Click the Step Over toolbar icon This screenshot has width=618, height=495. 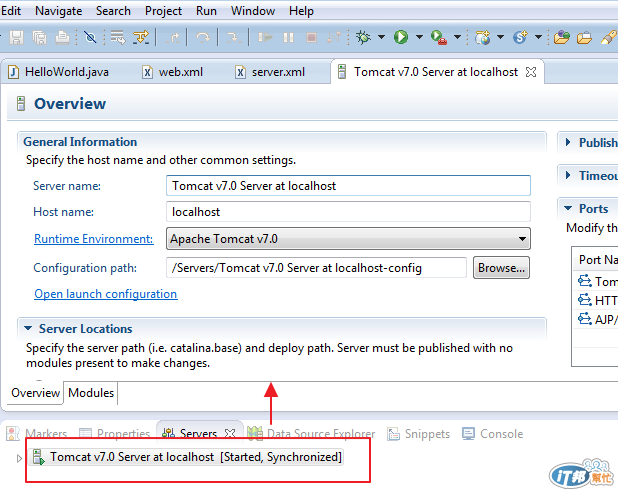(x=203, y=37)
